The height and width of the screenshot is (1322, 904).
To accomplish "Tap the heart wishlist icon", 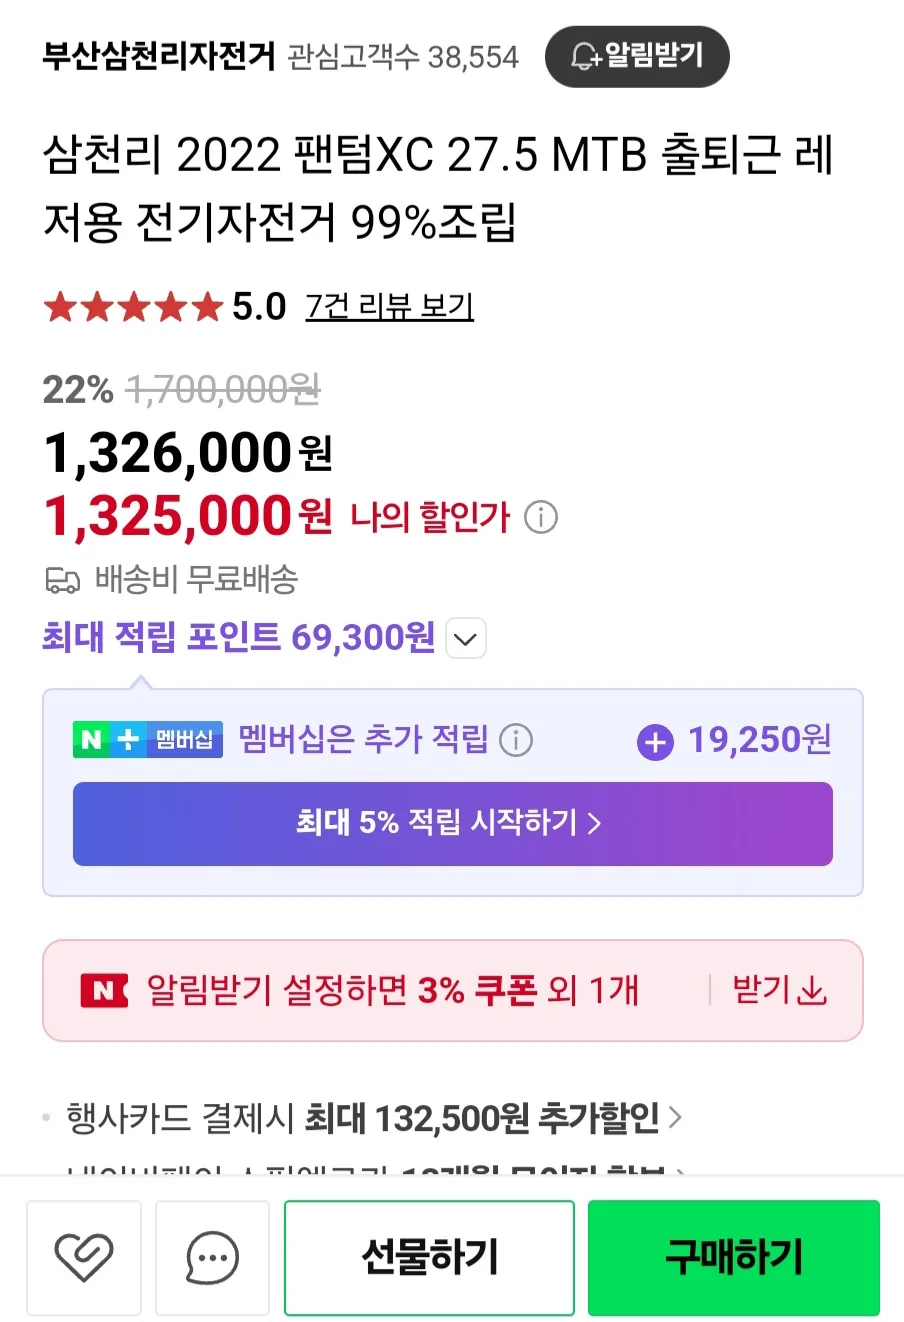I will coord(84,1257).
